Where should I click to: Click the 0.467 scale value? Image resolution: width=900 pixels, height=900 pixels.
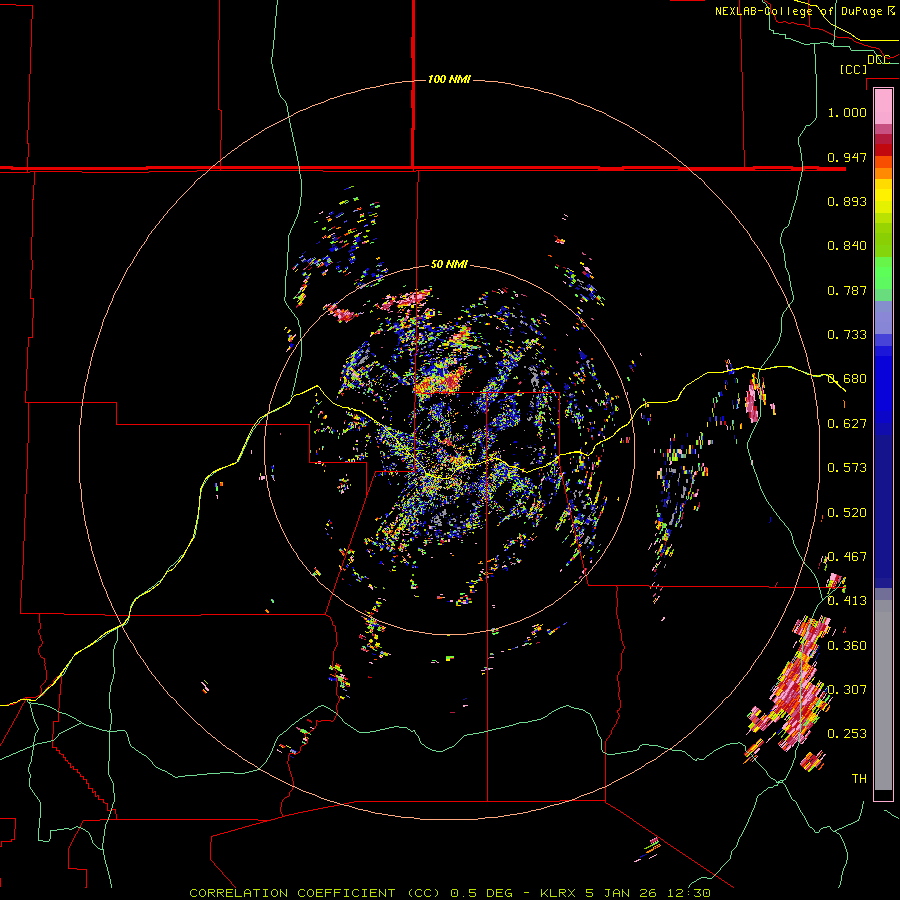click(847, 557)
